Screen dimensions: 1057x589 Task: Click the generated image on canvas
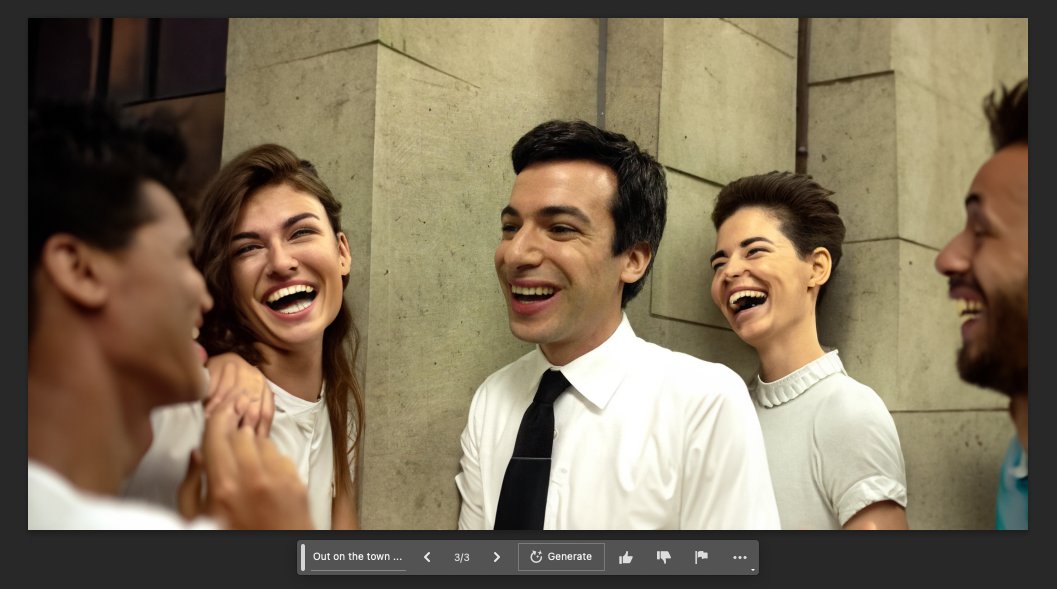(528, 274)
